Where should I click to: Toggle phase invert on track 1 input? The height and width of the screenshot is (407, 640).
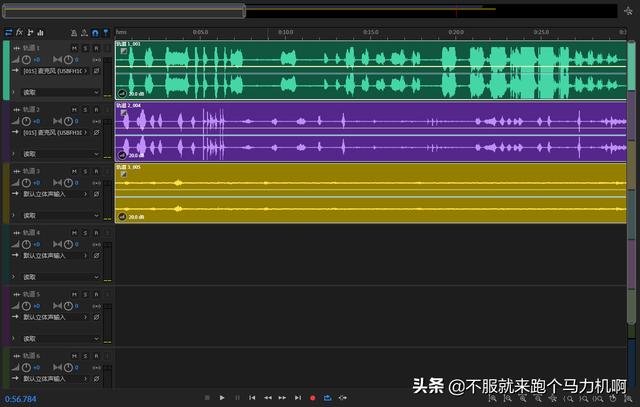click(x=96, y=72)
